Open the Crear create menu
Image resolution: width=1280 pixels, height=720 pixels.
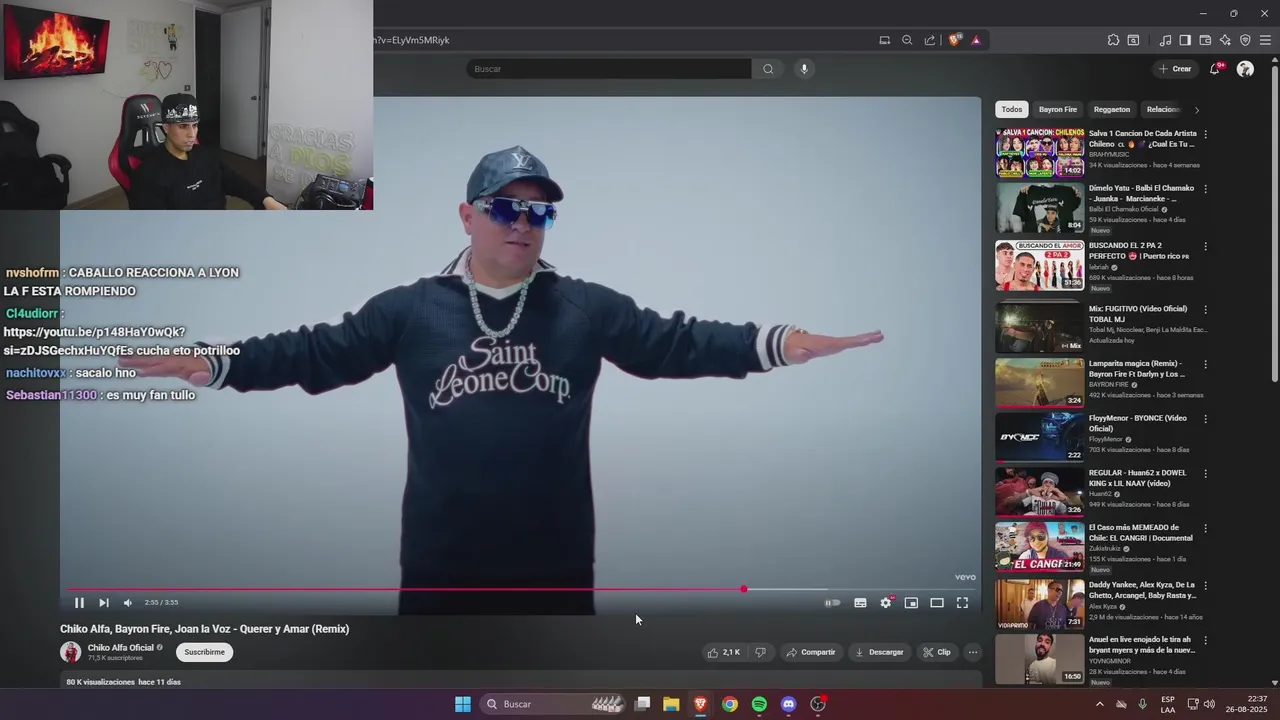click(1174, 69)
